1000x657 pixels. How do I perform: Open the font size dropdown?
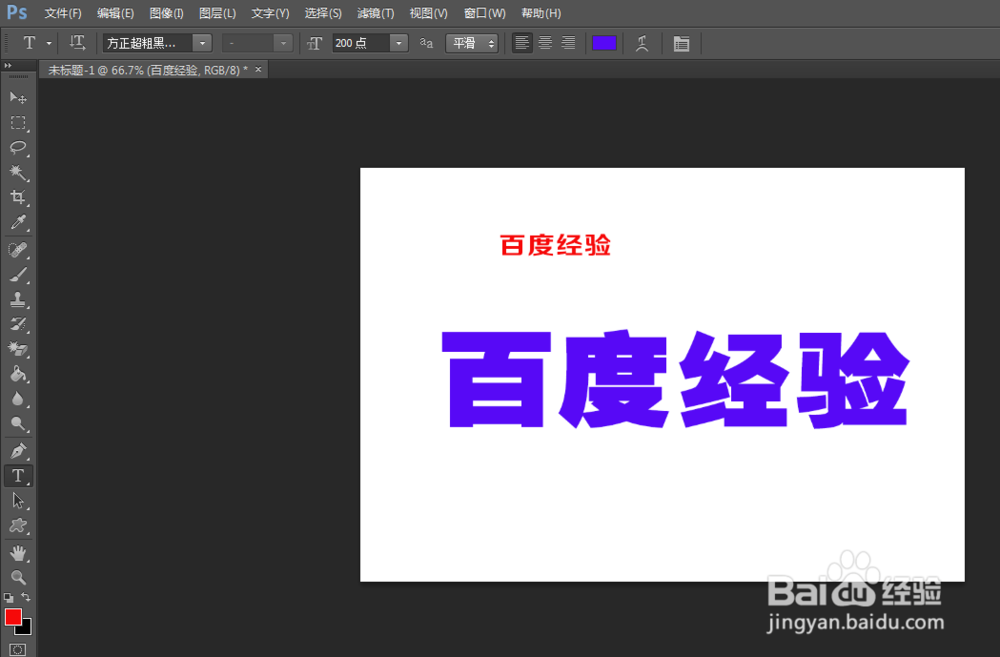(x=398, y=43)
